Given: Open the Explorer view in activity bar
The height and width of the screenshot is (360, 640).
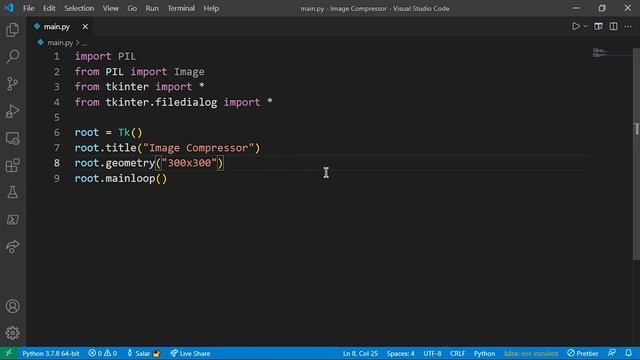Looking at the screenshot, I should (12, 30).
